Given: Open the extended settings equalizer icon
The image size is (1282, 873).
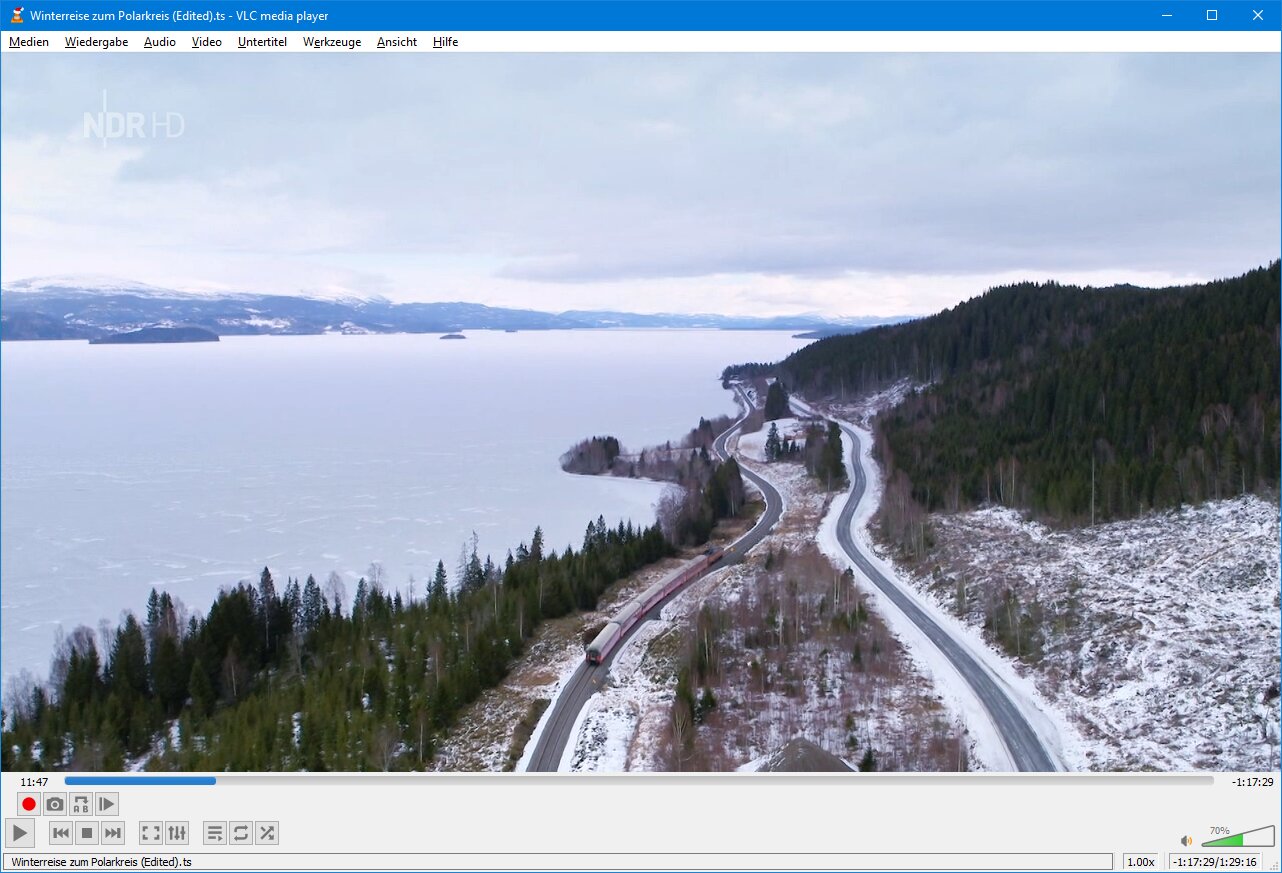Looking at the screenshot, I should click(177, 833).
